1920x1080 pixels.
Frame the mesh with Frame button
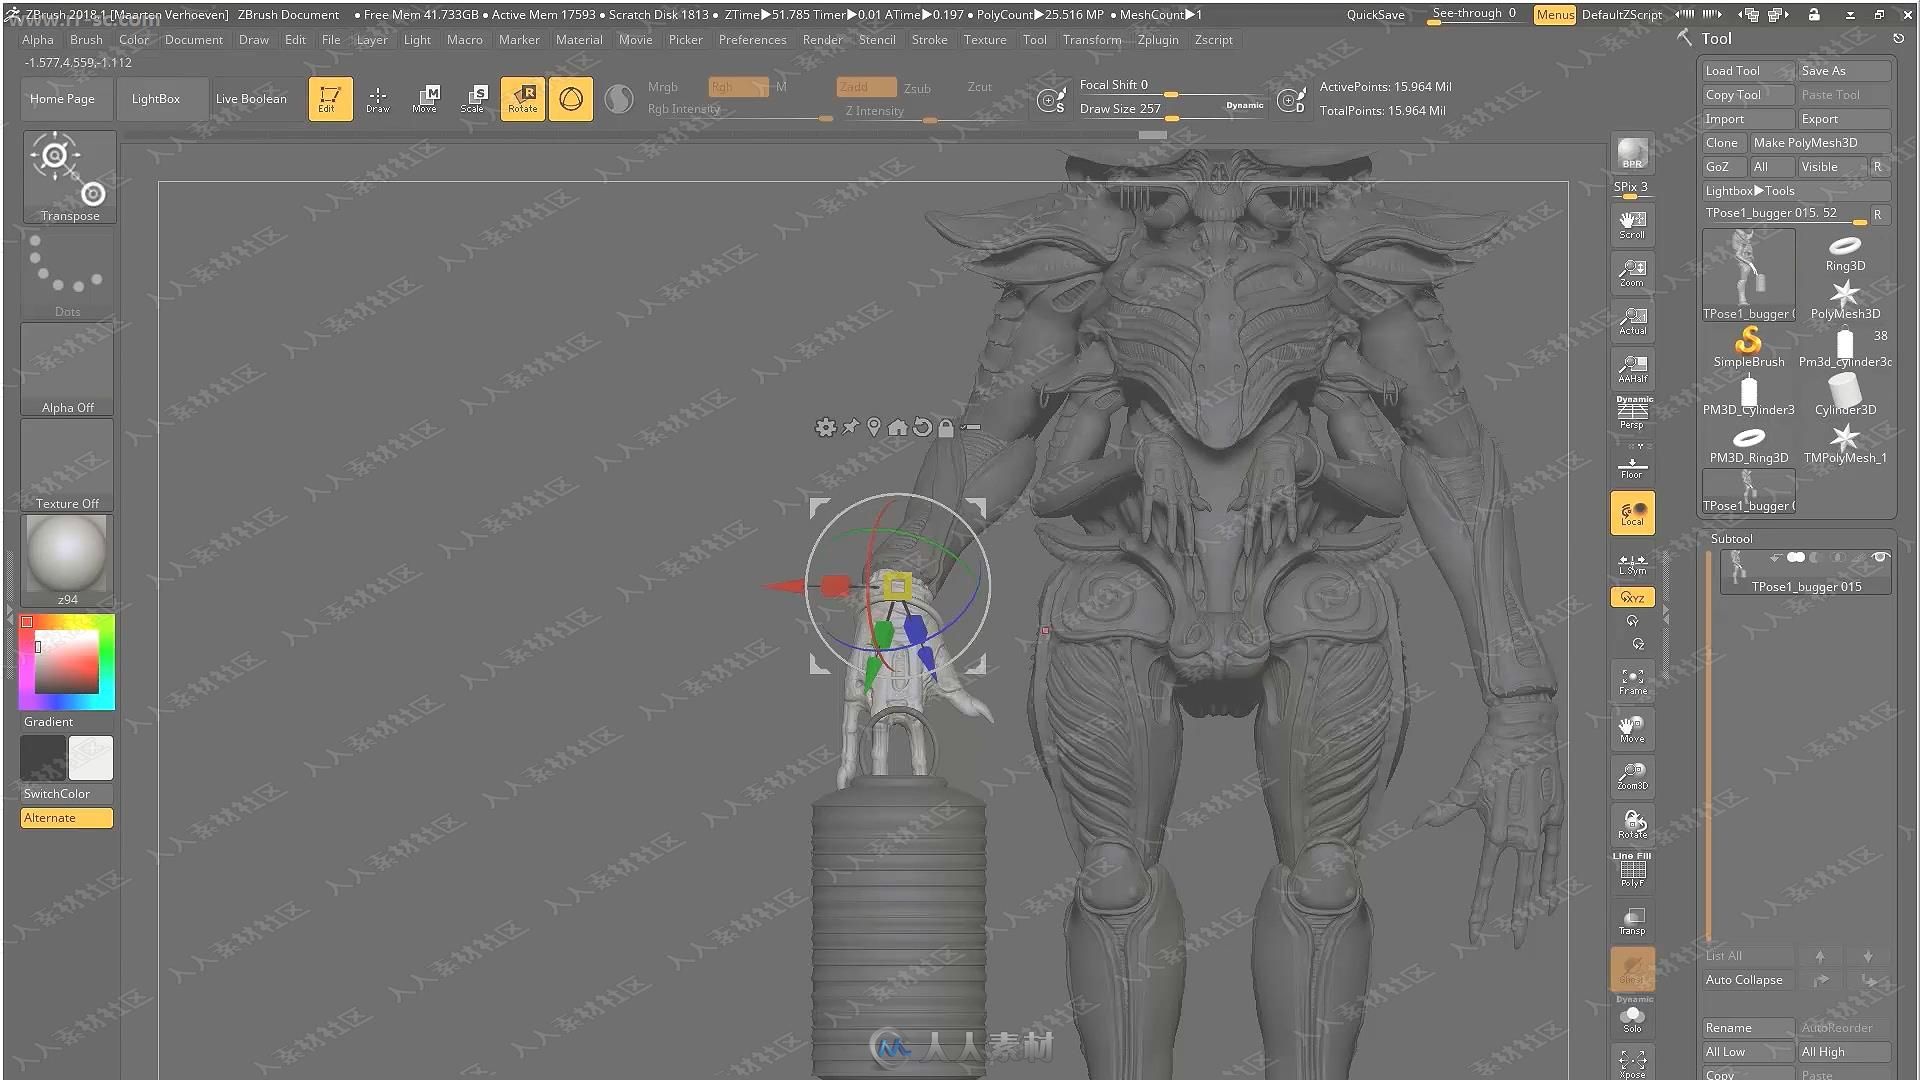[x=1632, y=681]
